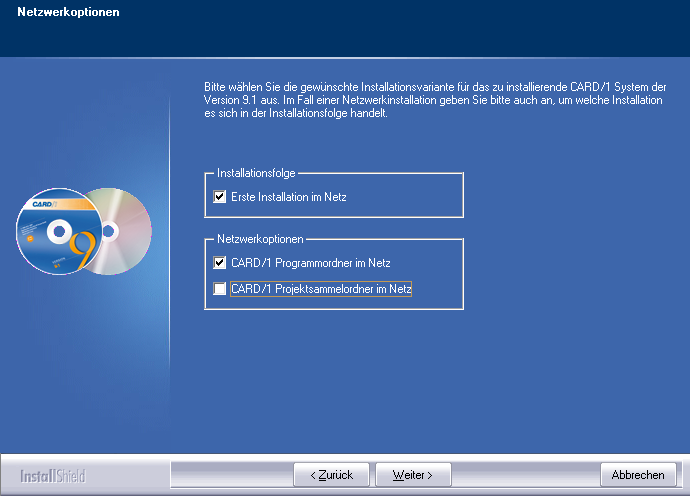This screenshot has height=496, width=690.
Task: Continue with the Weiter button
Action: [413, 475]
